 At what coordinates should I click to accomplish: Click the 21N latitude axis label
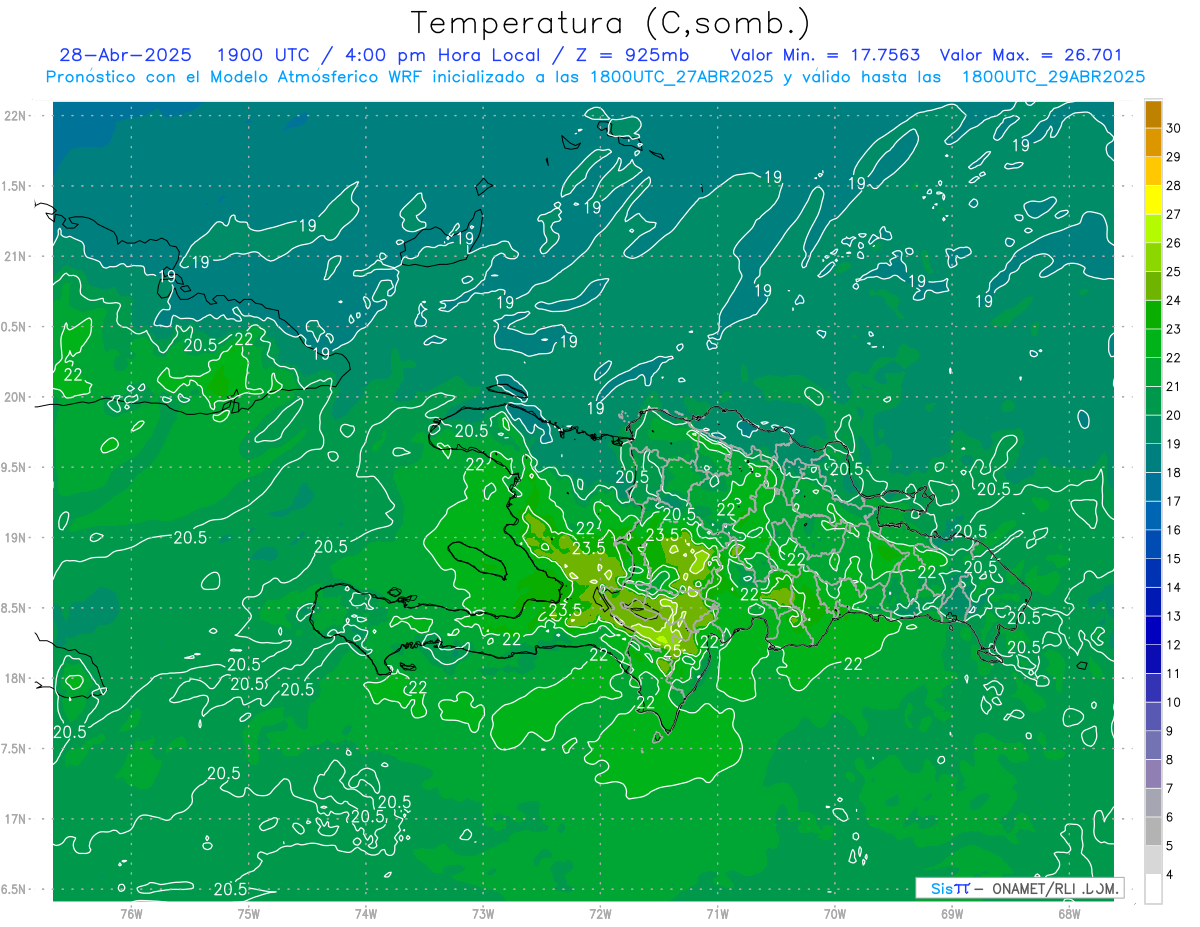tap(16, 257)
